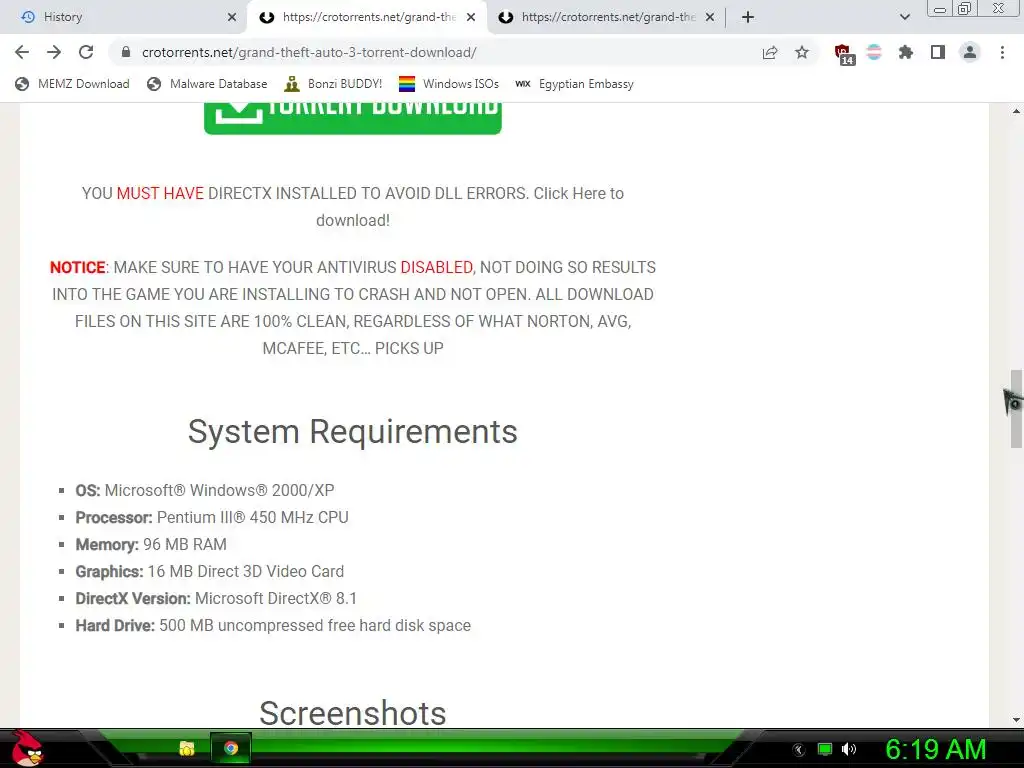Expand the tab search dropdown arrow
This screenshot has width=1024, height=768.
click(904, 17)
